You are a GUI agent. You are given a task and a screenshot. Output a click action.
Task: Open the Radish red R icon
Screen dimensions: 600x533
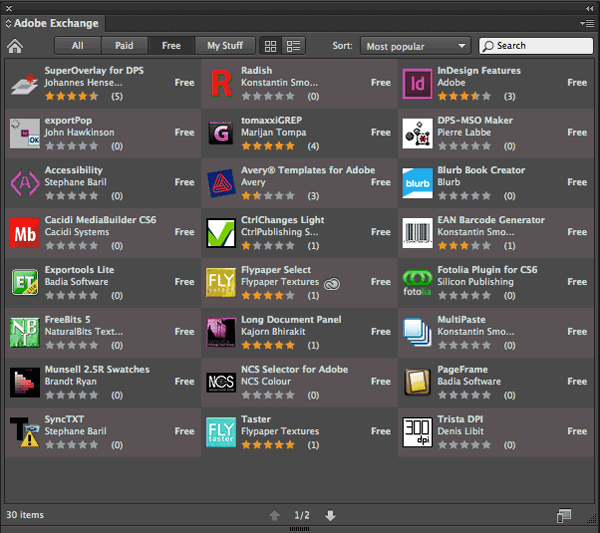(x=221, y=83)
